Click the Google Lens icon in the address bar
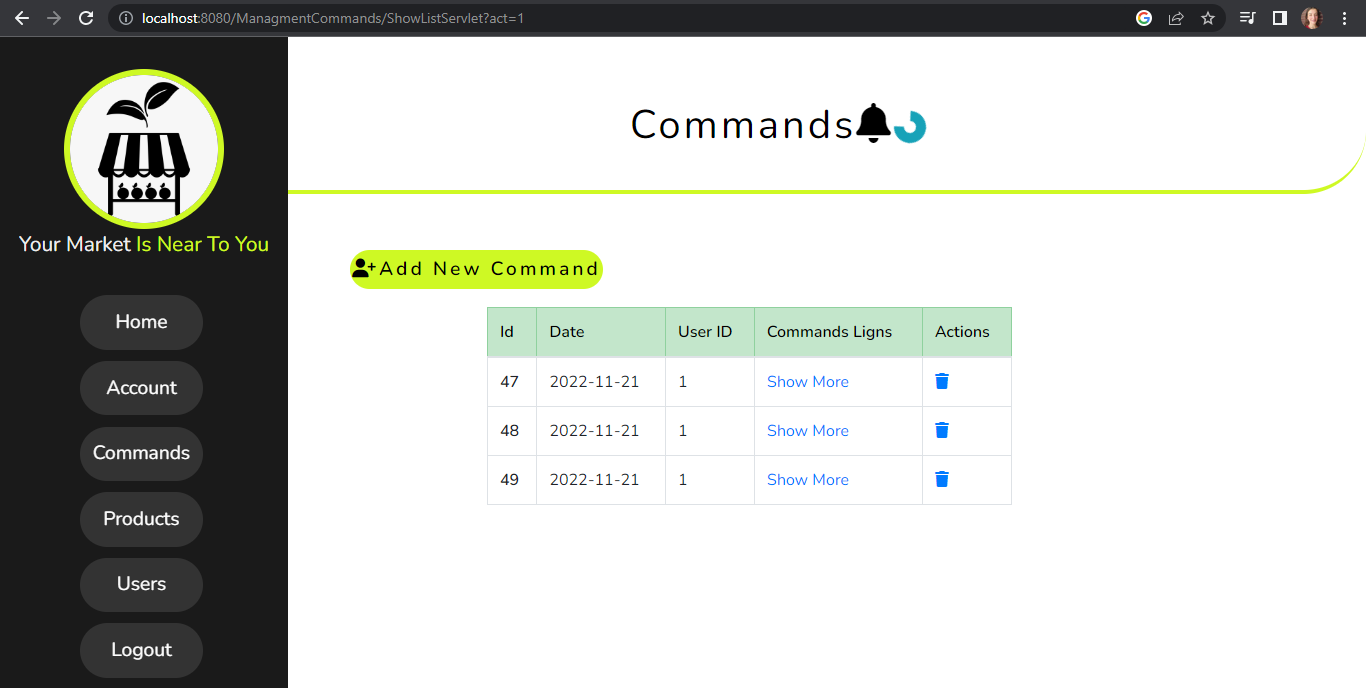The image size is (1366, 688). [1143, 17]
